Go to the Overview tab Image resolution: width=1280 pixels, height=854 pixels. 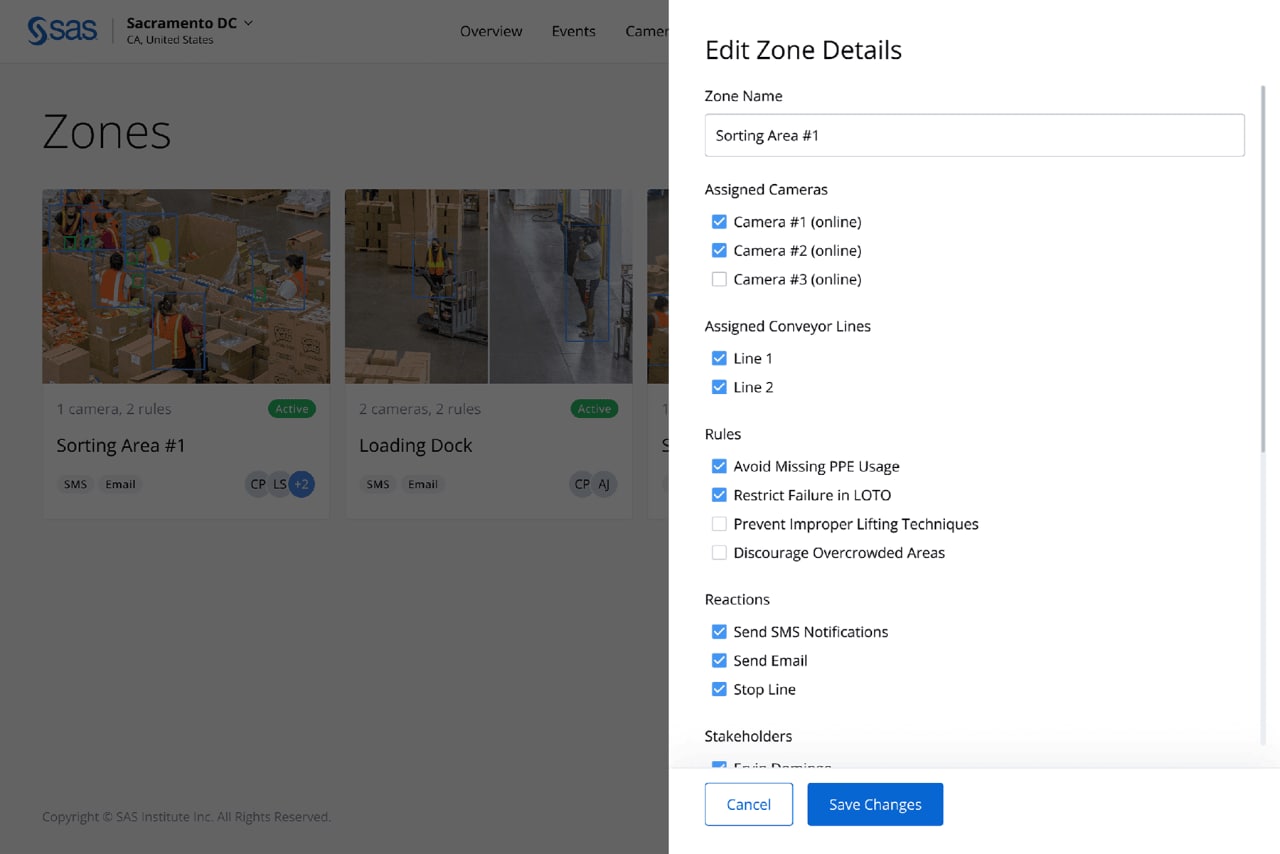click(x=490, y=31)
